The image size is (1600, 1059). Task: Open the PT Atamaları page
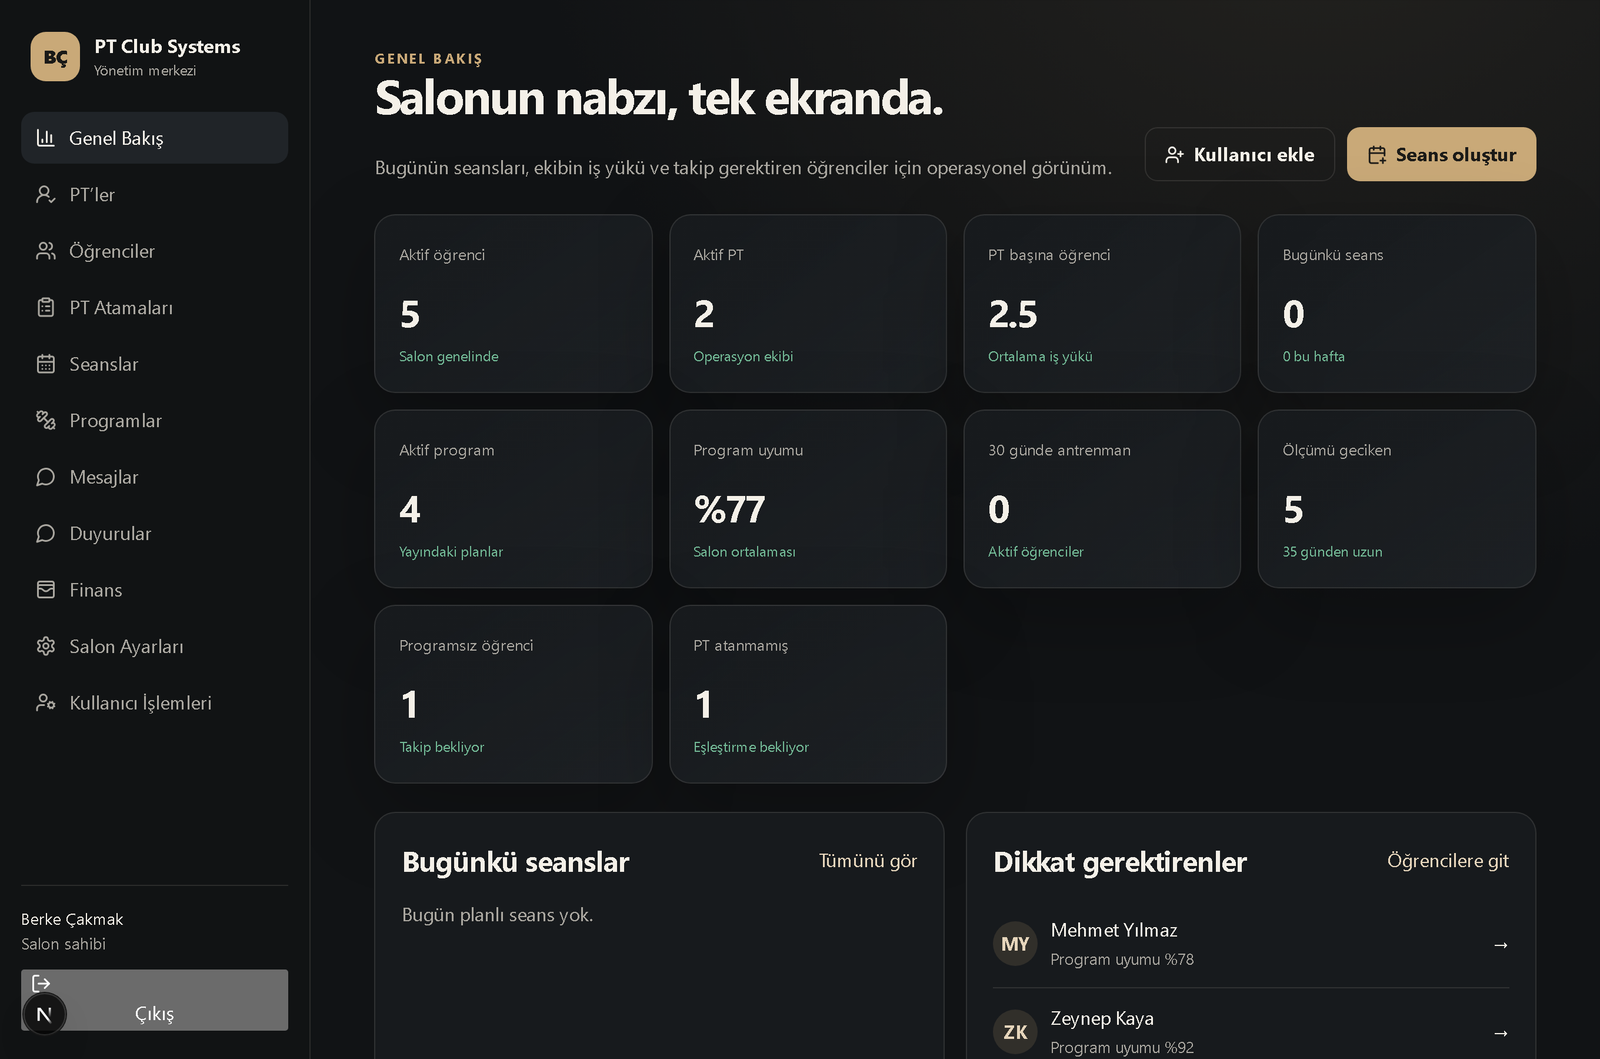point(154,307)
